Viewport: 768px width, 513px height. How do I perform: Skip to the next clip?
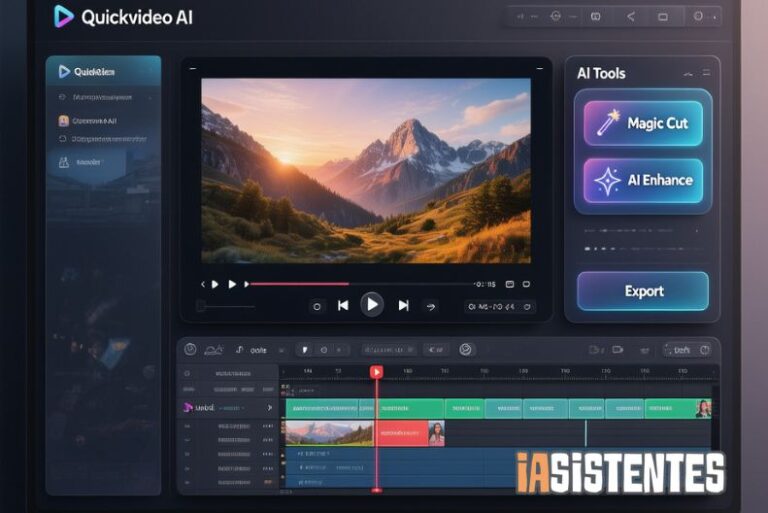403,306
